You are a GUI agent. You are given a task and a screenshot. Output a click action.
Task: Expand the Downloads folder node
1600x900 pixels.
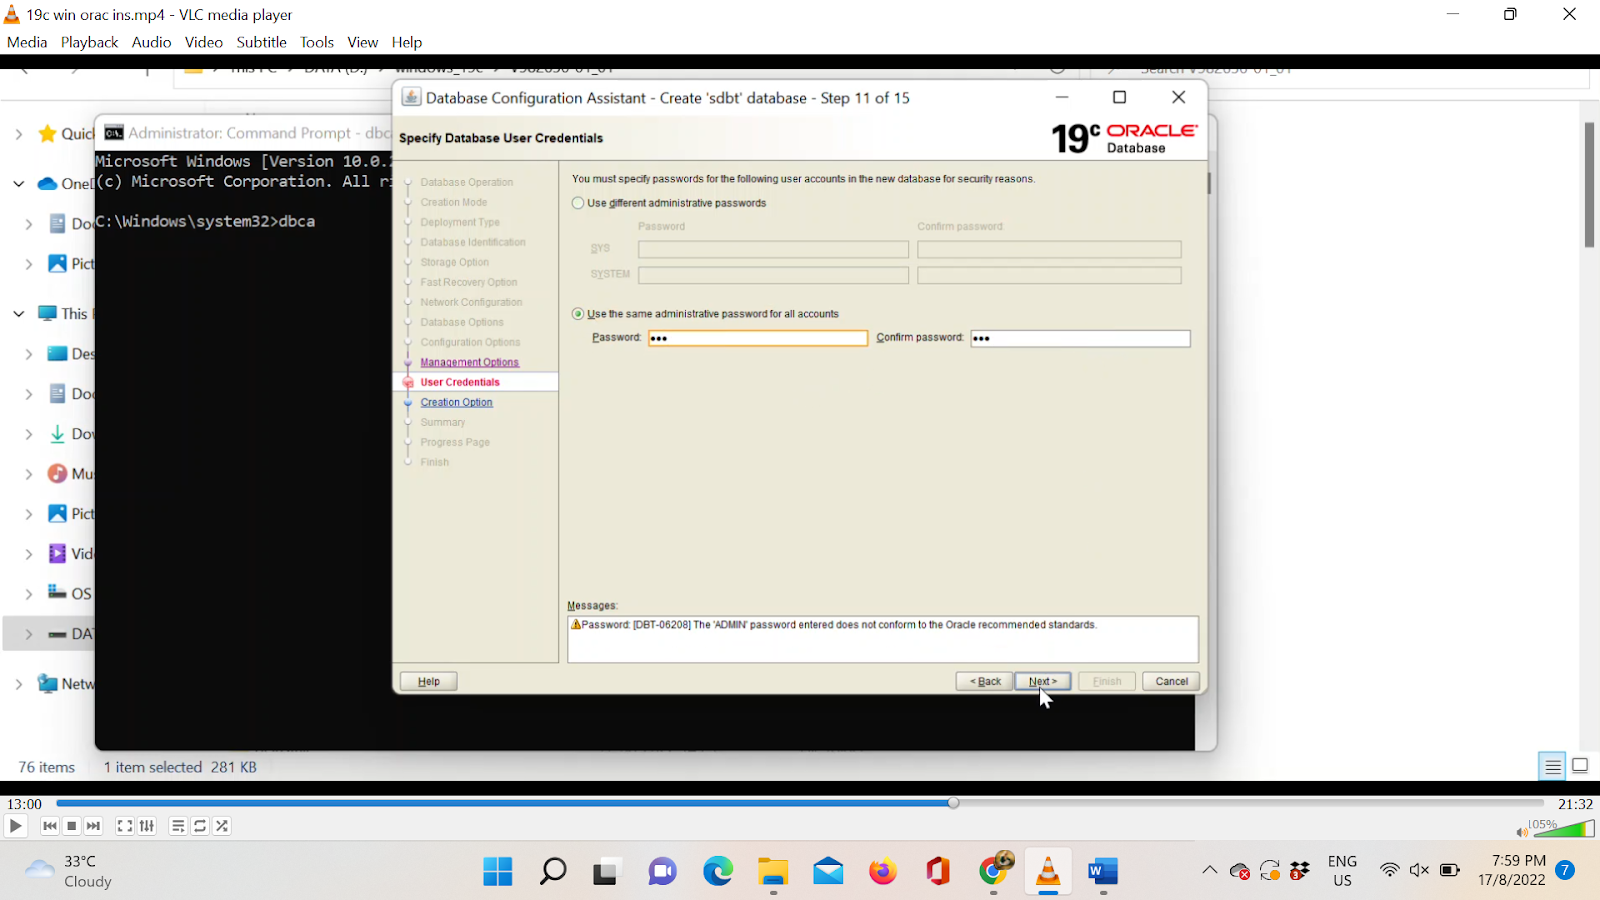coord(28,433)
